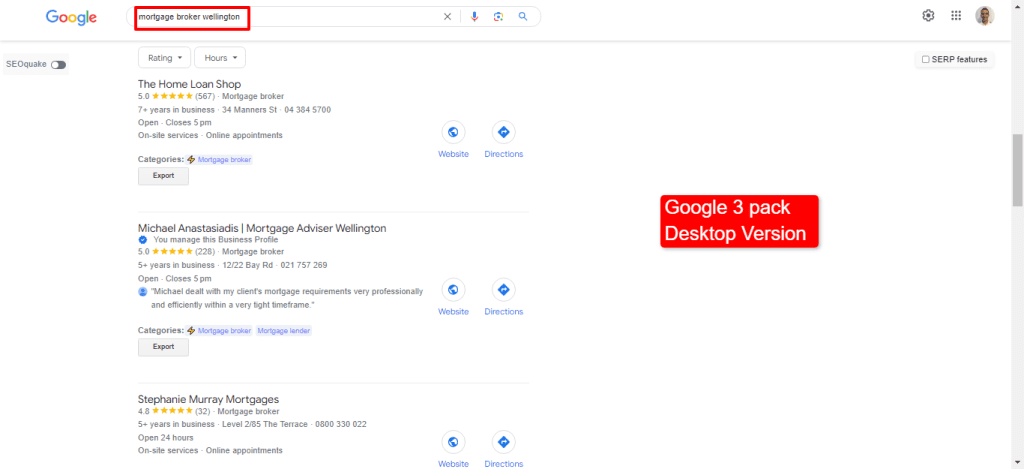Click phone number 0800 330 022
Viewport: 1024px width, 469px height.
(x=341, y=424)
